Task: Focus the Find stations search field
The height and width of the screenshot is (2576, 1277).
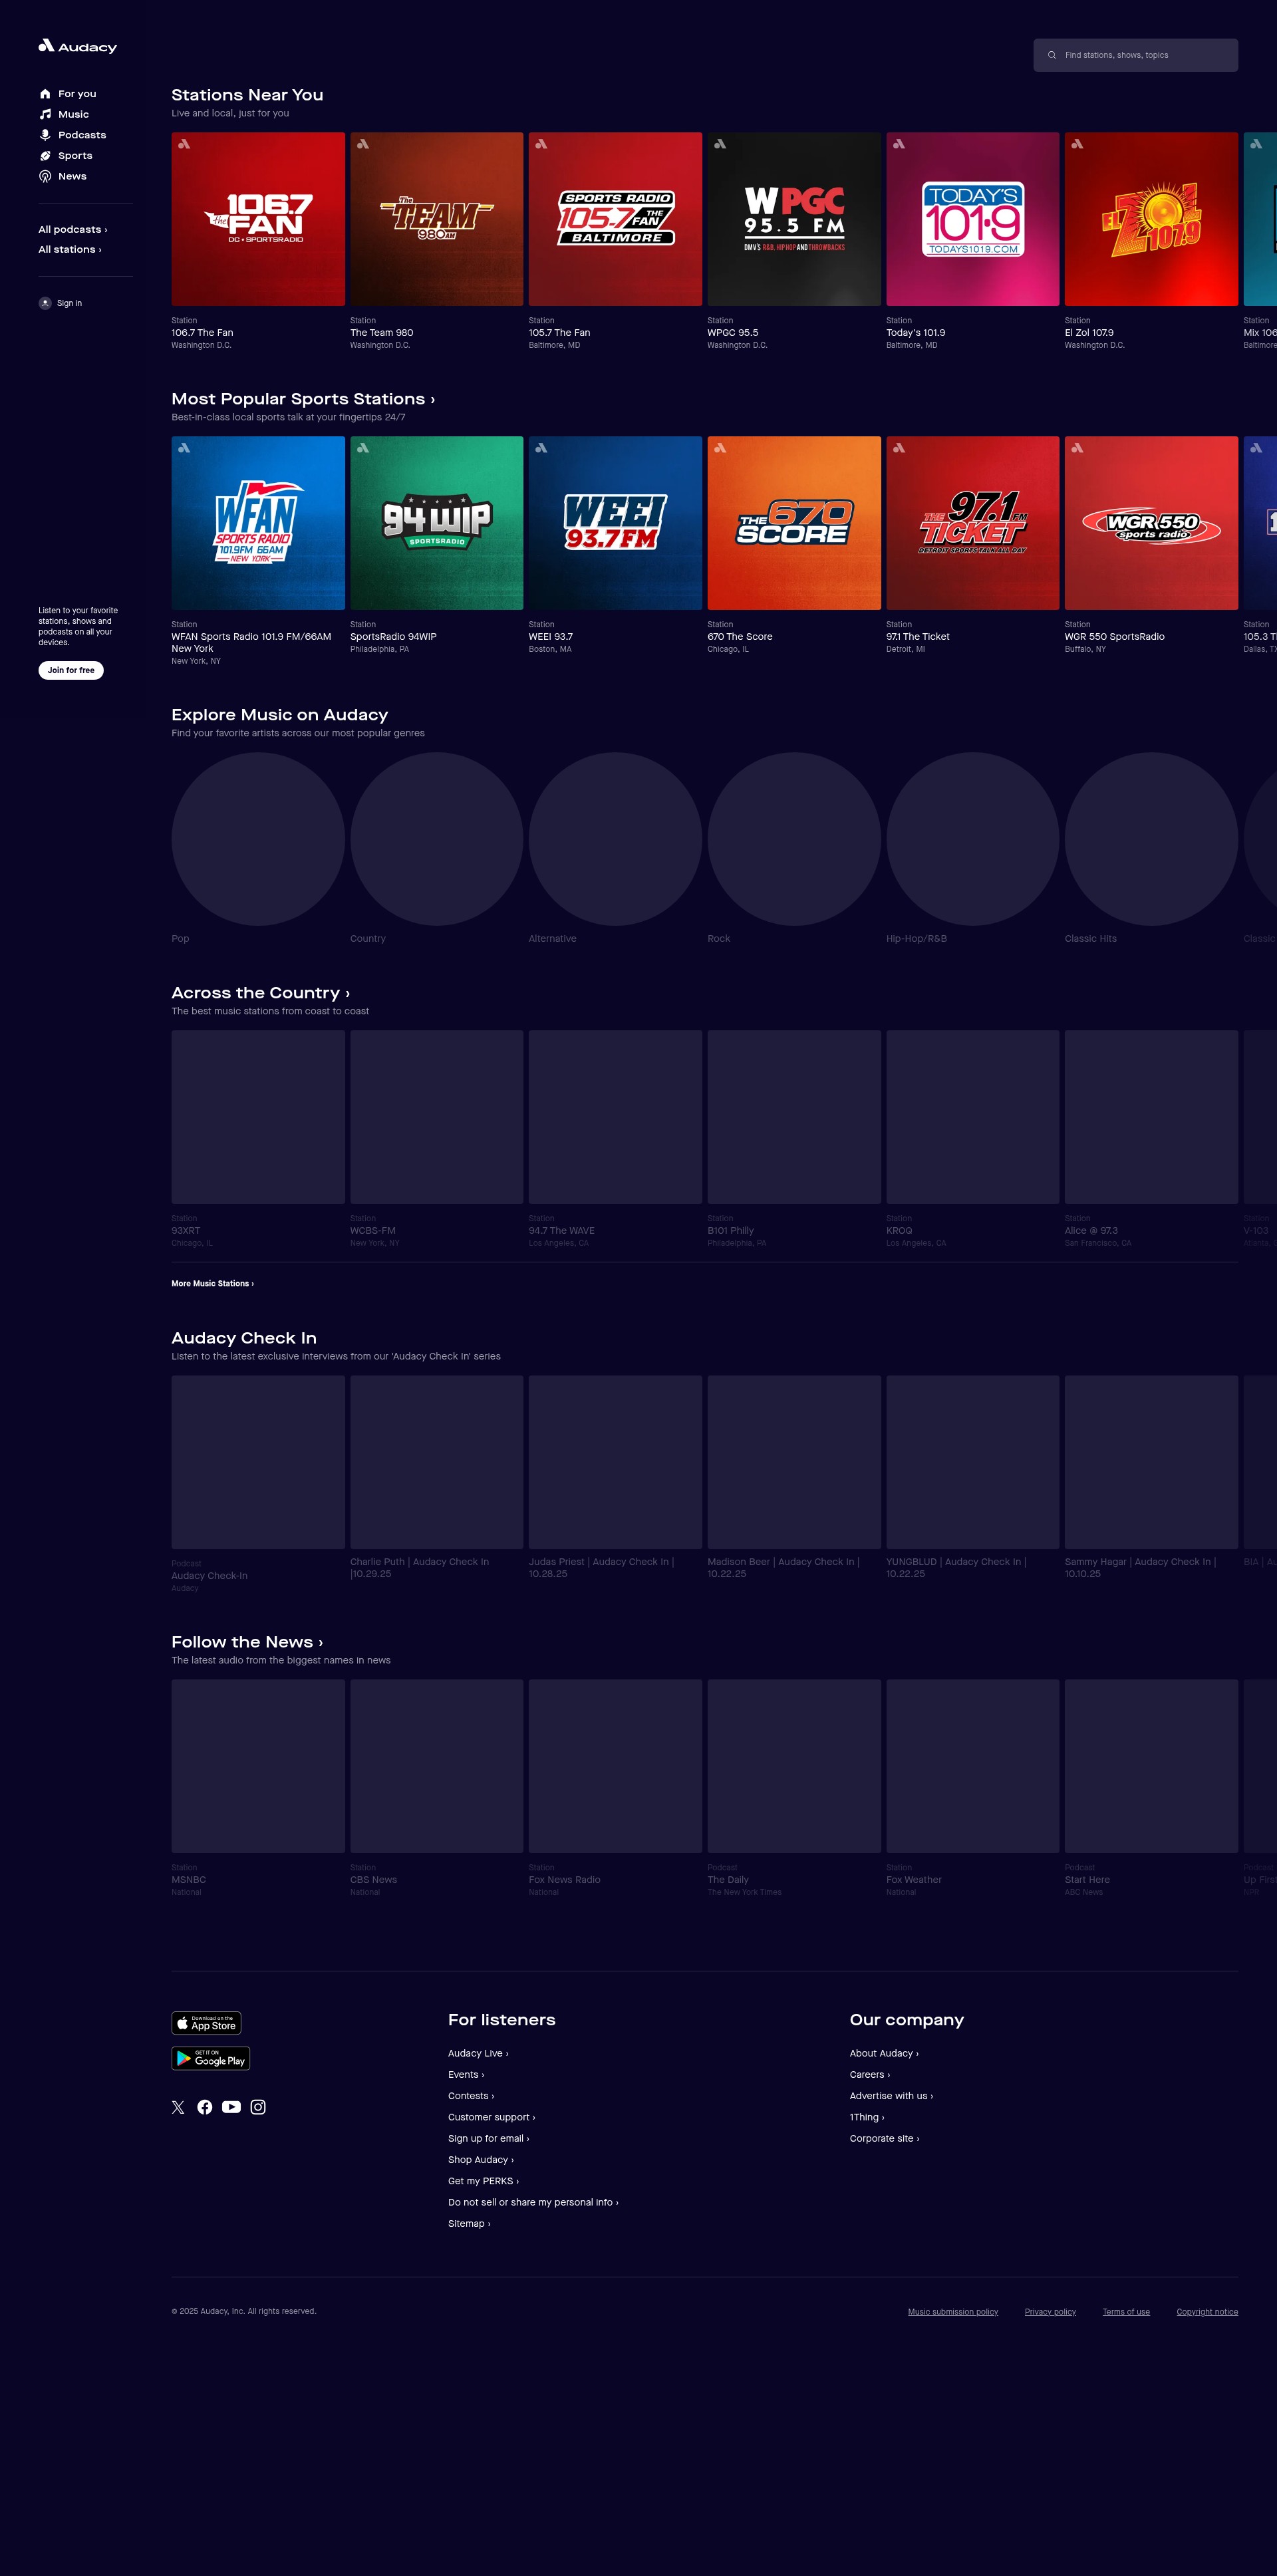Action: (1135, 55)
